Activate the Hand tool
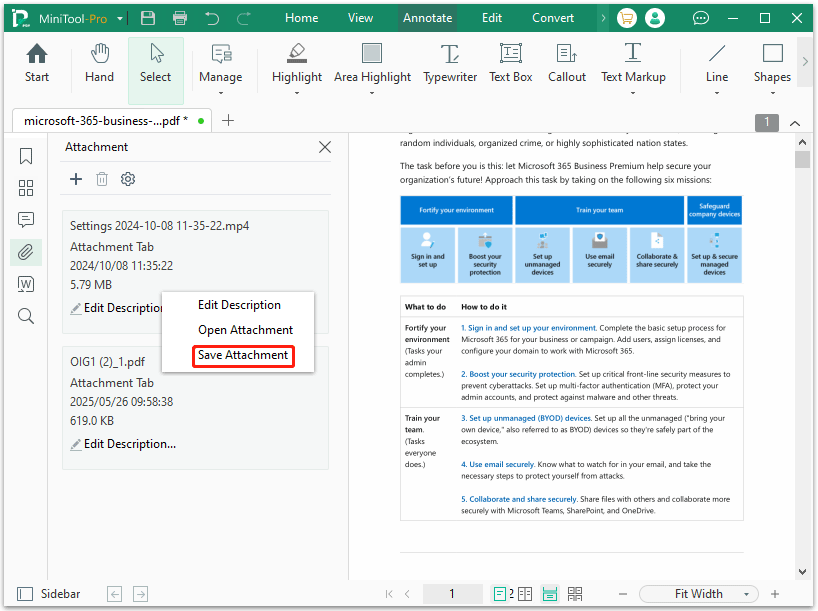The width and height of the screenshot is (818, 611). pos(99,63)
